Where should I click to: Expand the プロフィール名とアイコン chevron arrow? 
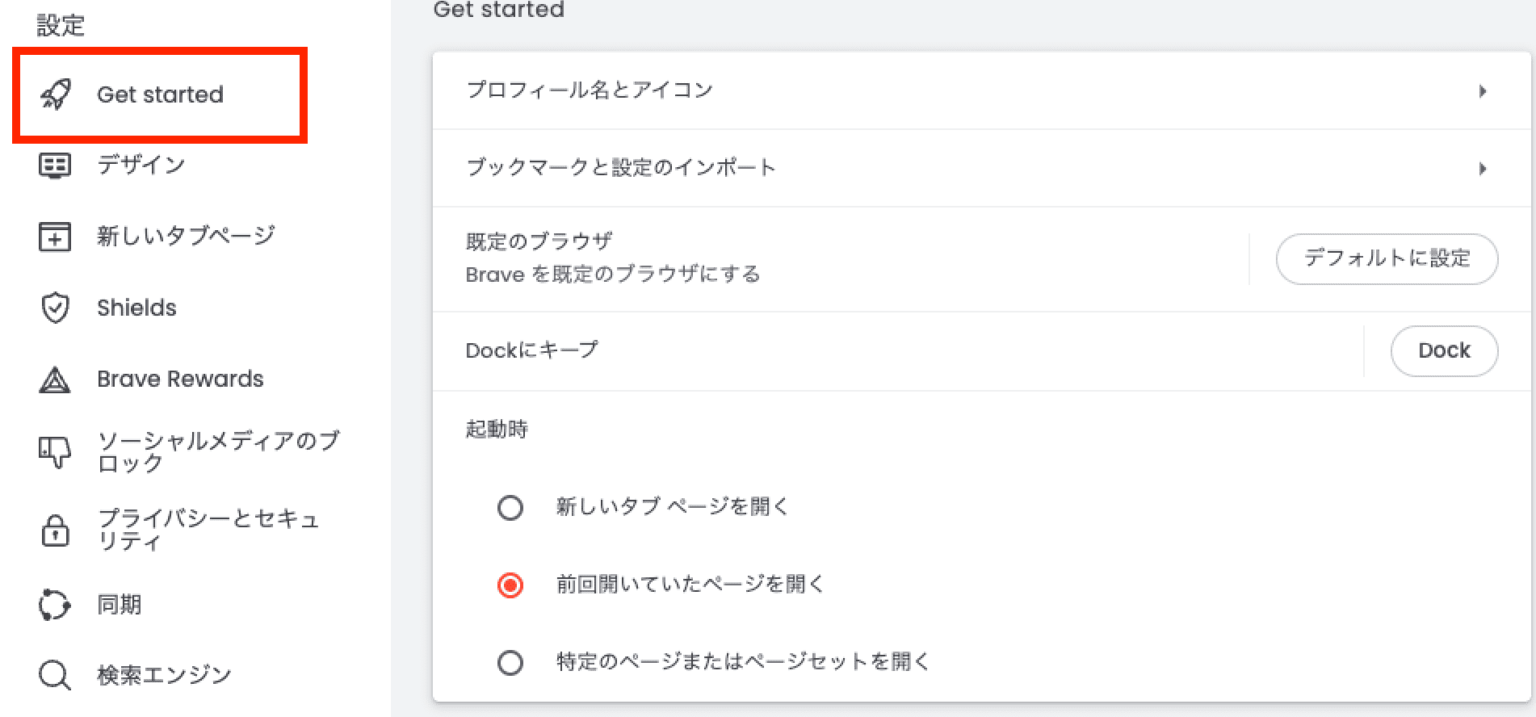pos(1483,90)
